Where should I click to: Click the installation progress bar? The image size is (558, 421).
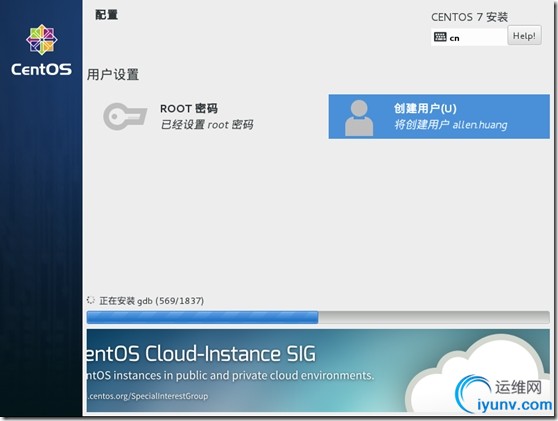[318, 317]
